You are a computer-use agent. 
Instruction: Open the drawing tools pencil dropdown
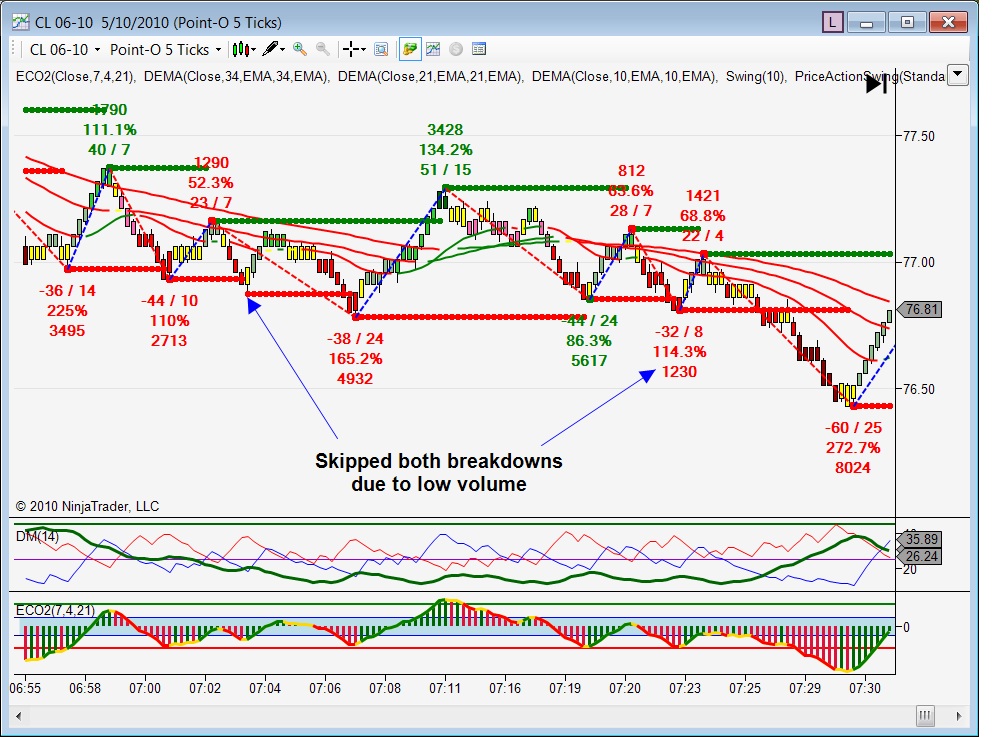pos(274,49)
